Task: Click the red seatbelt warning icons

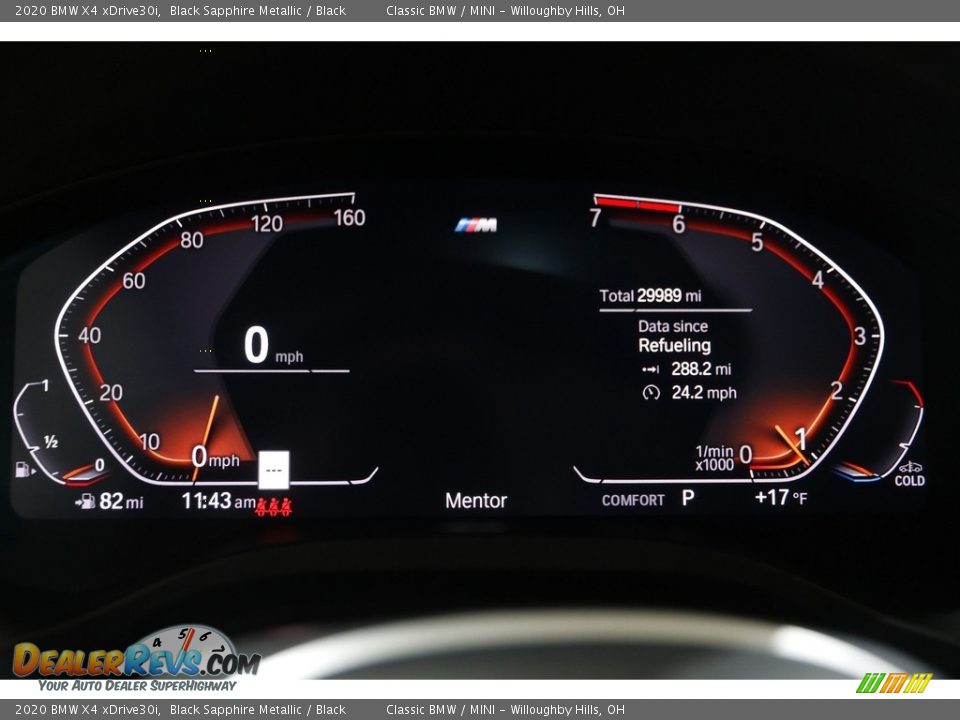Action: pyautogui.click(x=274, y=506)
